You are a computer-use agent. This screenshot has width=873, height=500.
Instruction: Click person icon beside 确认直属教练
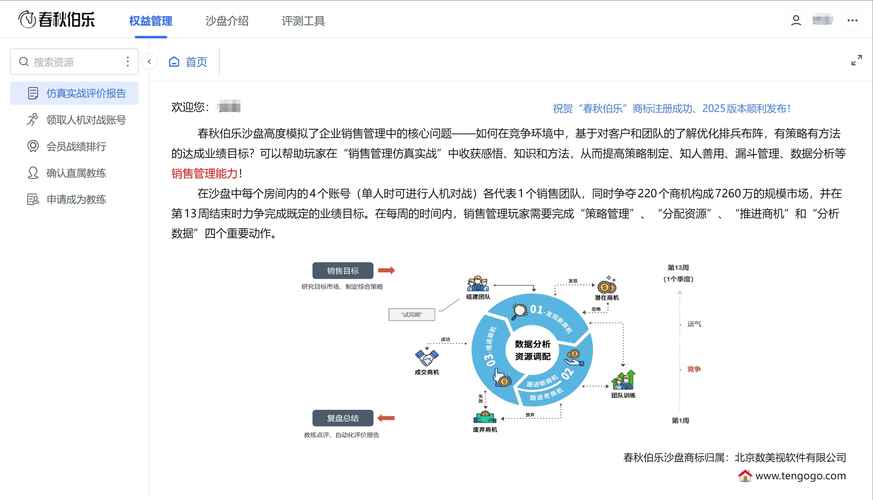click(x=33, y=173)
